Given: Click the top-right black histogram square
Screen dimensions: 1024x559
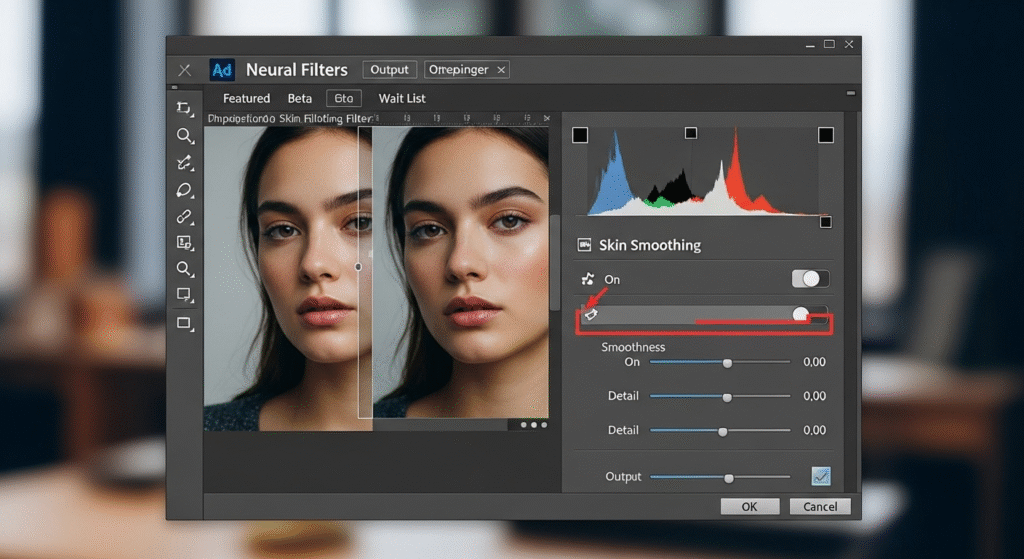Looking at the screenshot, I should [825, 135].
